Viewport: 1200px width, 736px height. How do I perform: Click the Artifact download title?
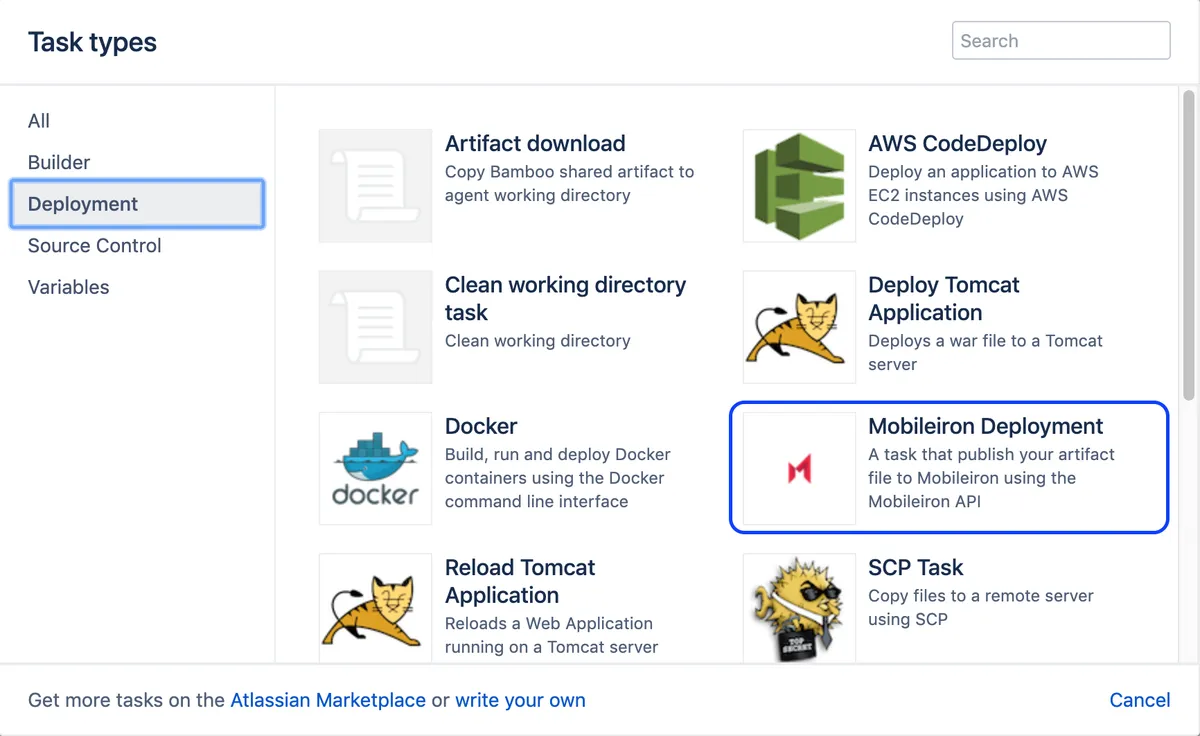(x=535, y=143)
